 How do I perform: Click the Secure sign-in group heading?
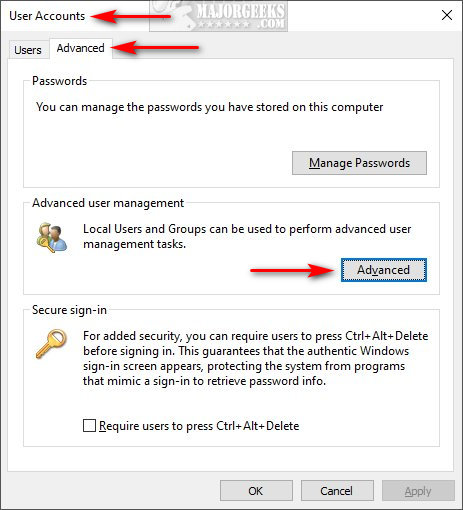(x=69, y=310)
